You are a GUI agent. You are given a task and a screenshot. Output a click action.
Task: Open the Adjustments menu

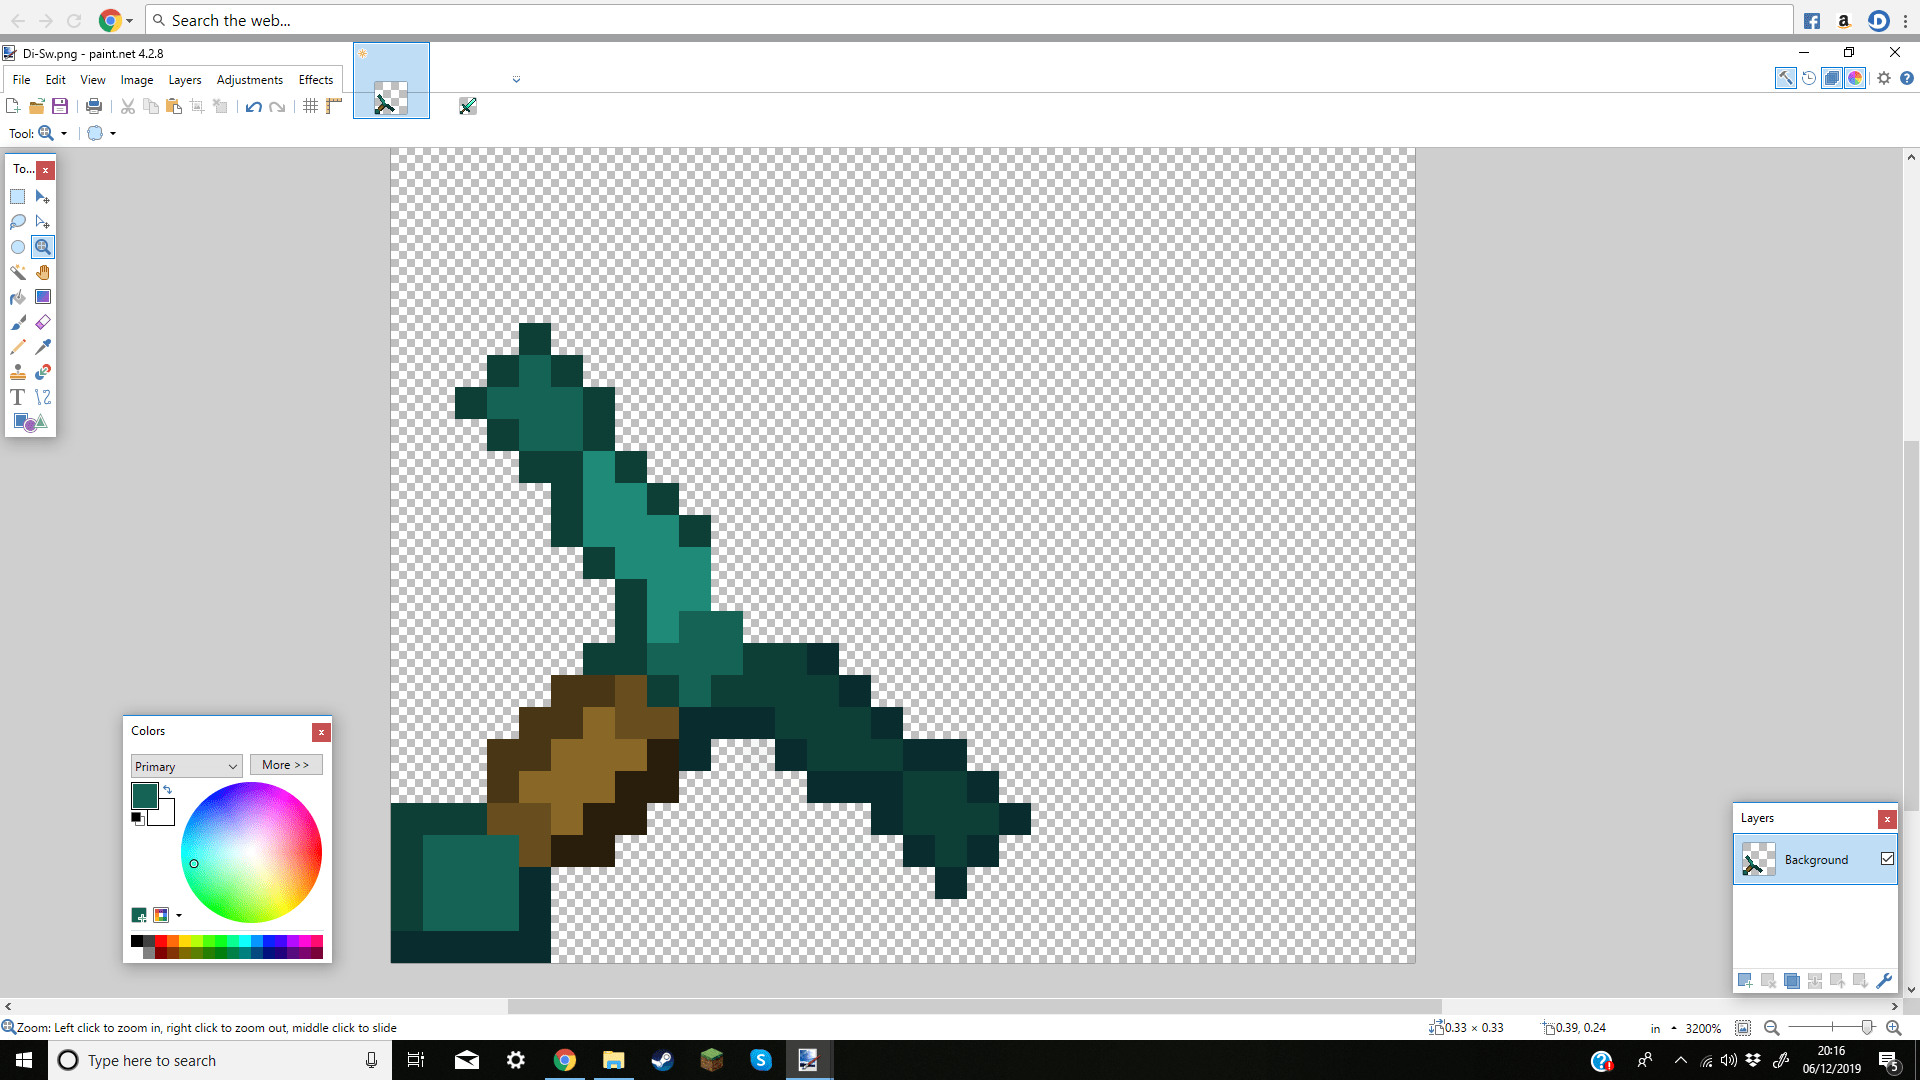point(249,80)
